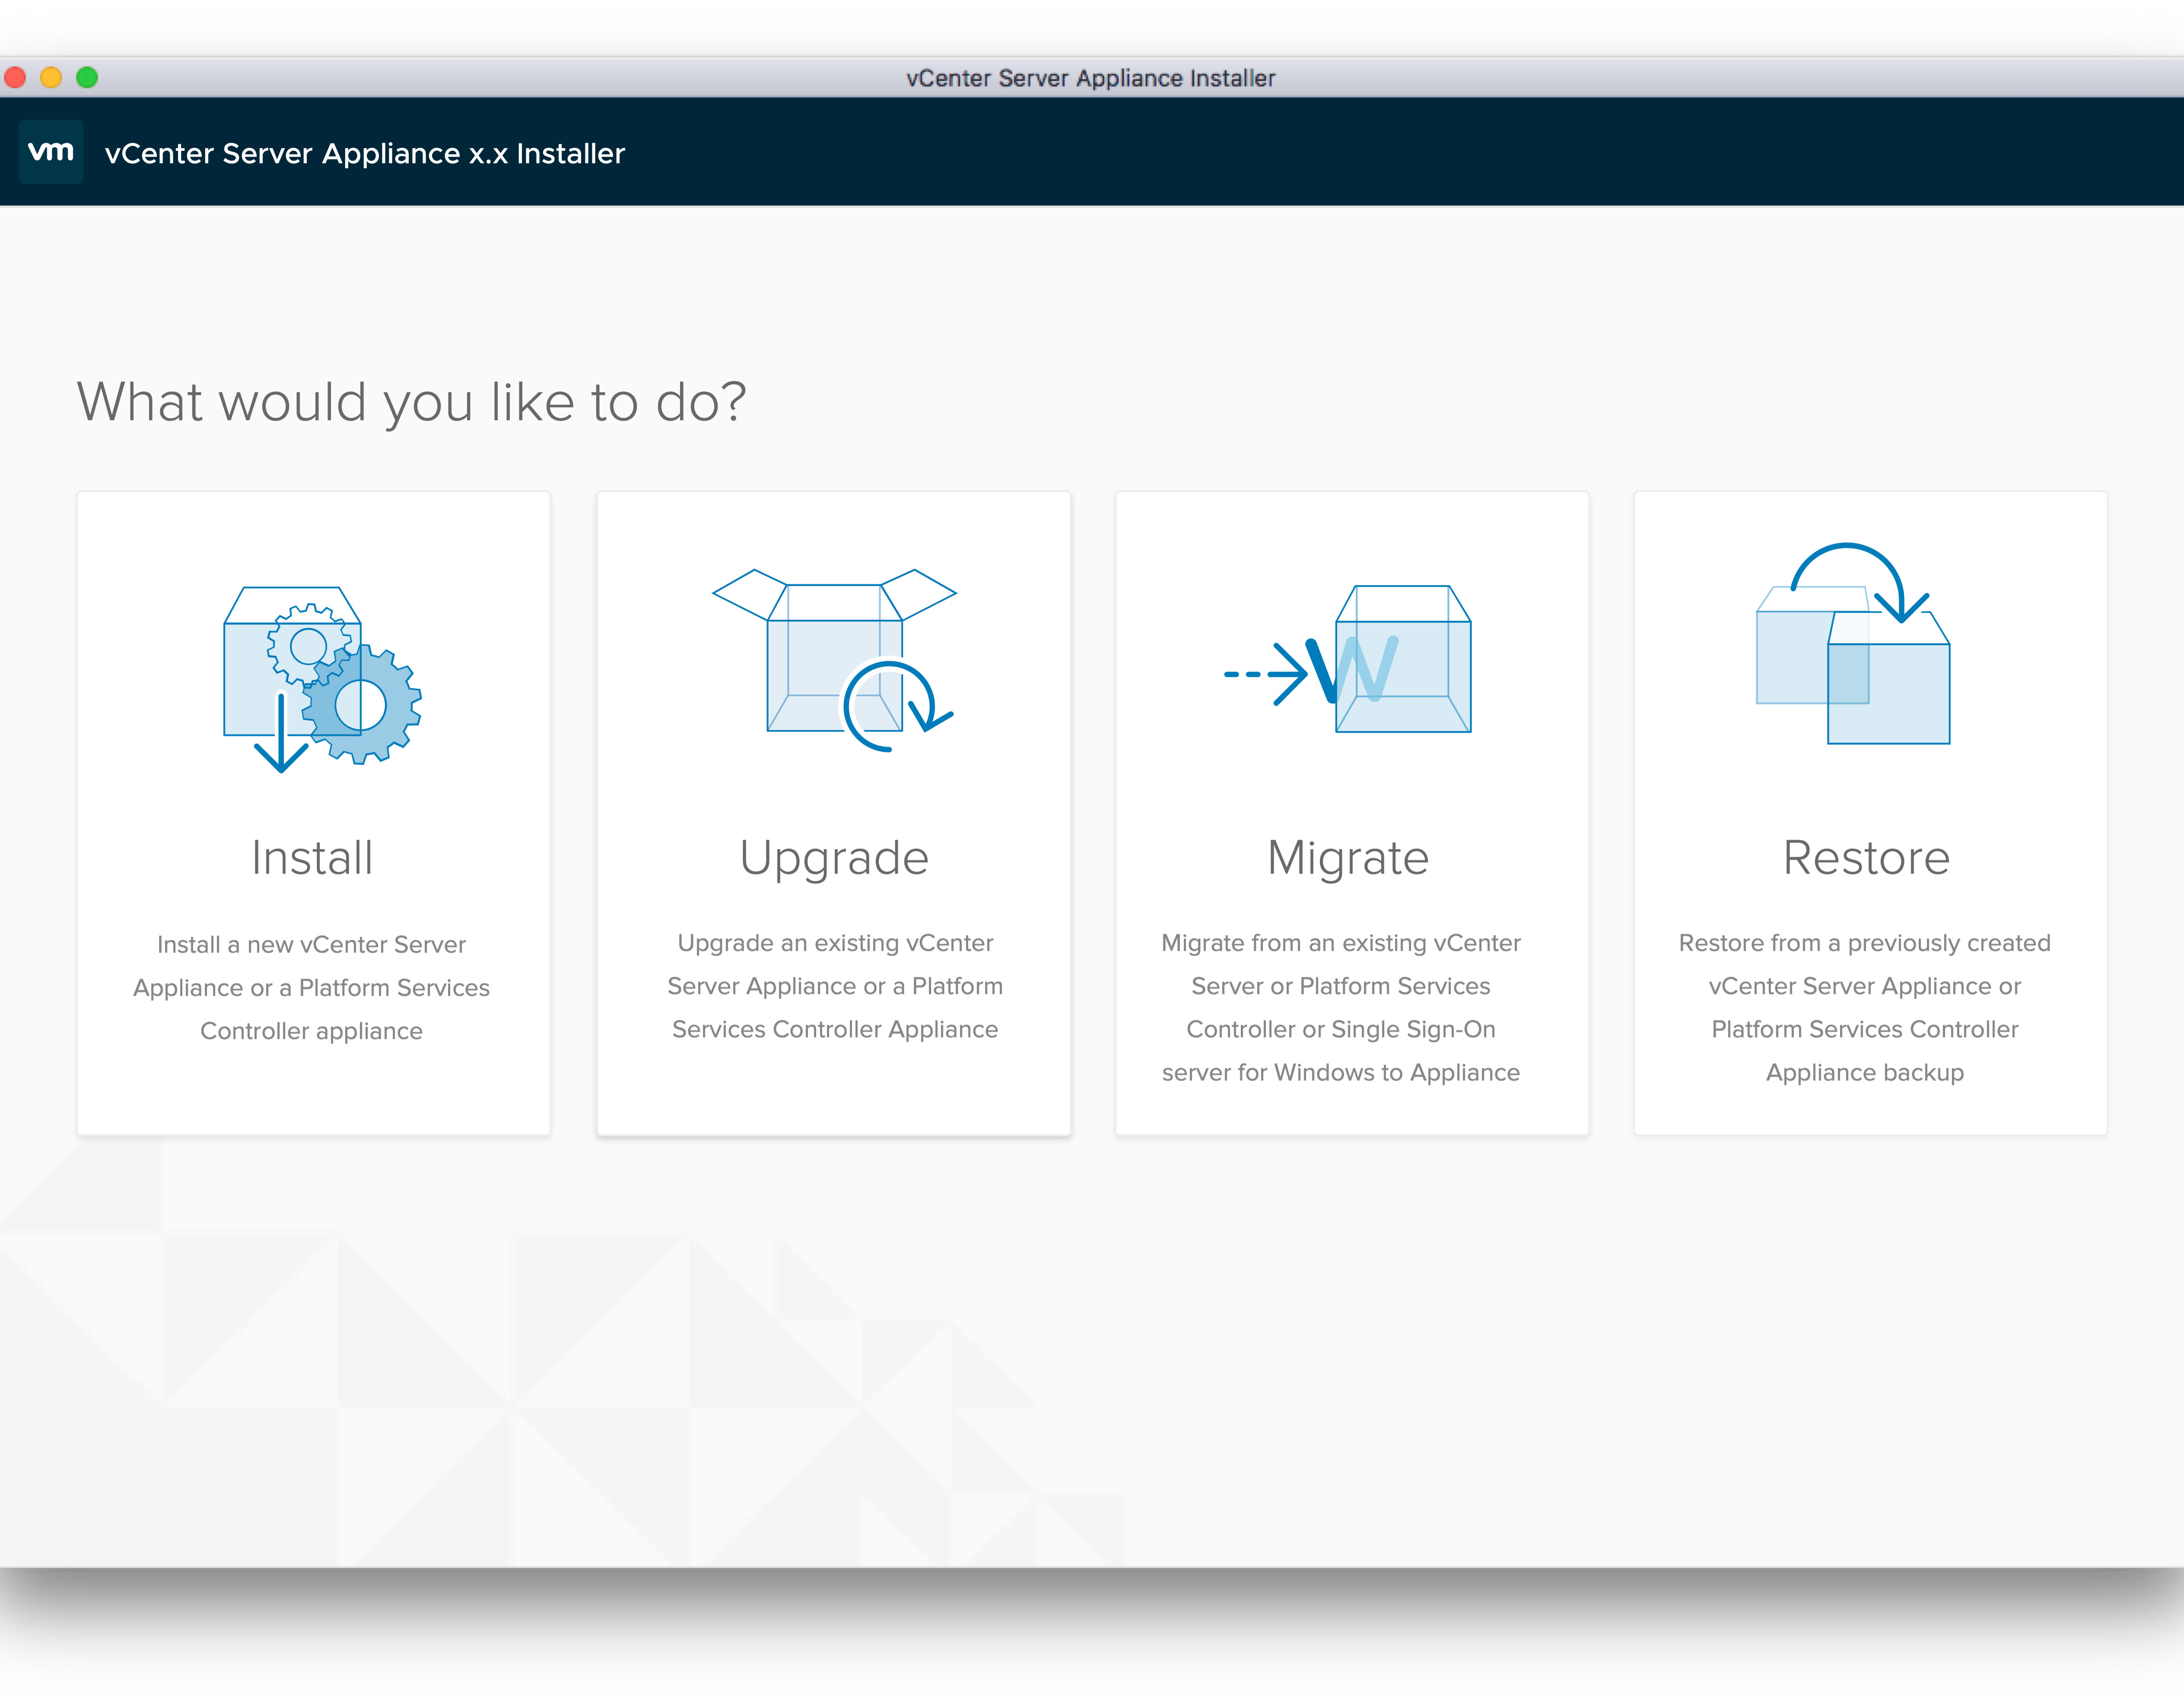Click the green fullscreen window button
Screen dimensions: 2184x1708
pos(87,77)
